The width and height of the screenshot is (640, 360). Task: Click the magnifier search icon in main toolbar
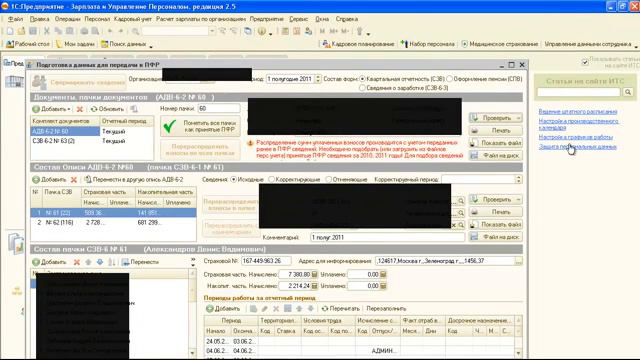(x=136, y=31)
